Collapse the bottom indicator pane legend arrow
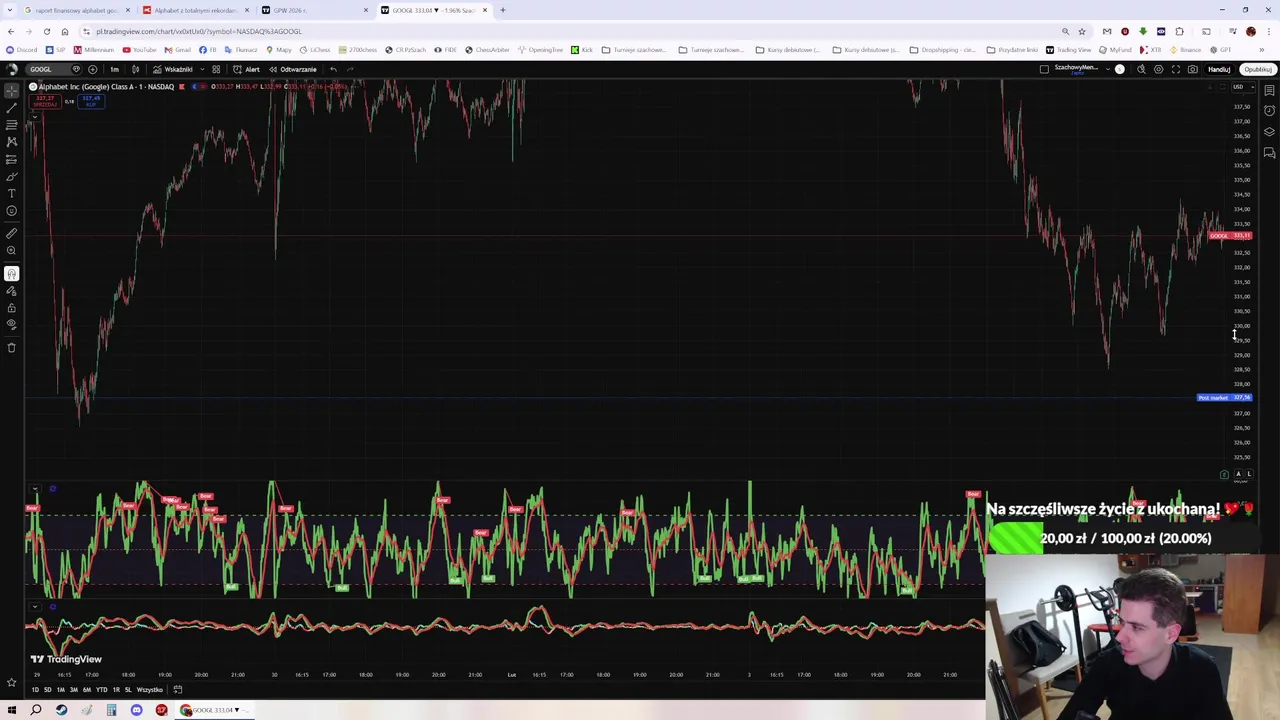1280x720 pixels. pyautogui.click(x=34, y=606)
